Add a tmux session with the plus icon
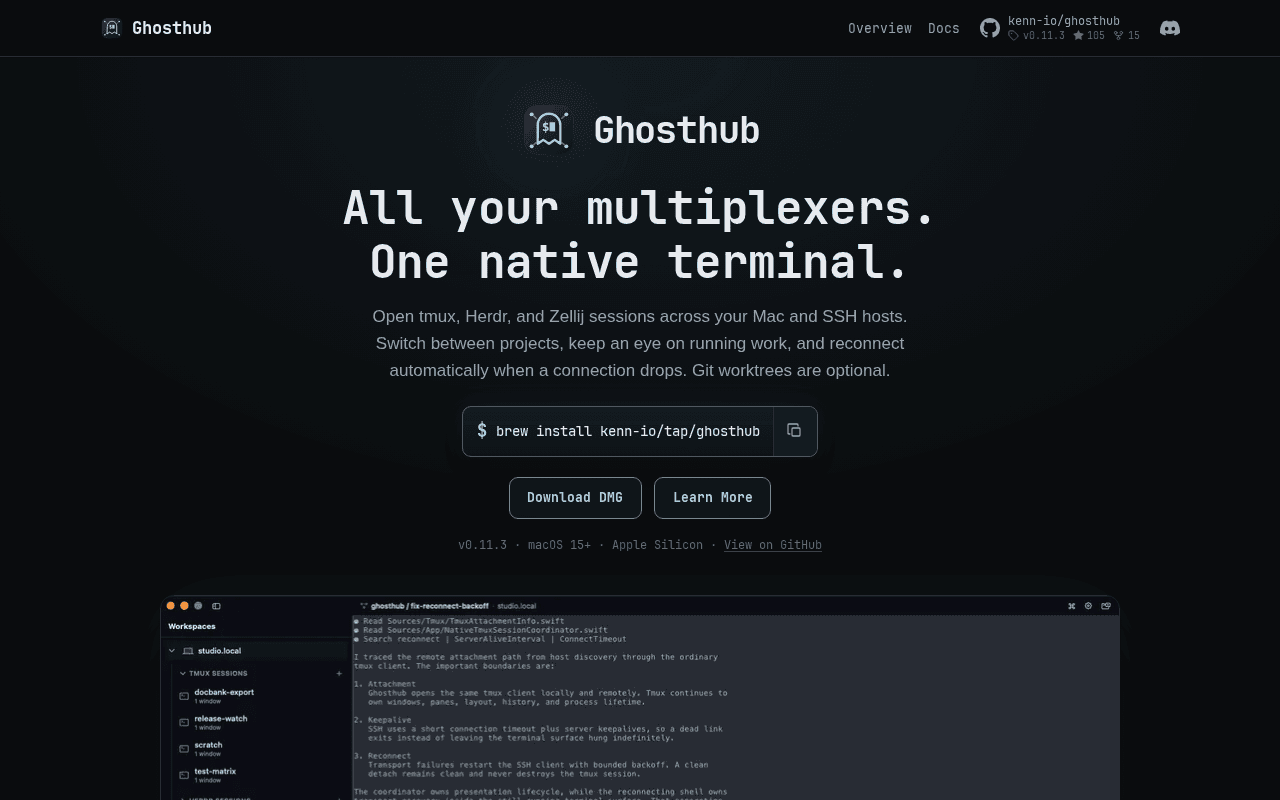 coord(339,674)
